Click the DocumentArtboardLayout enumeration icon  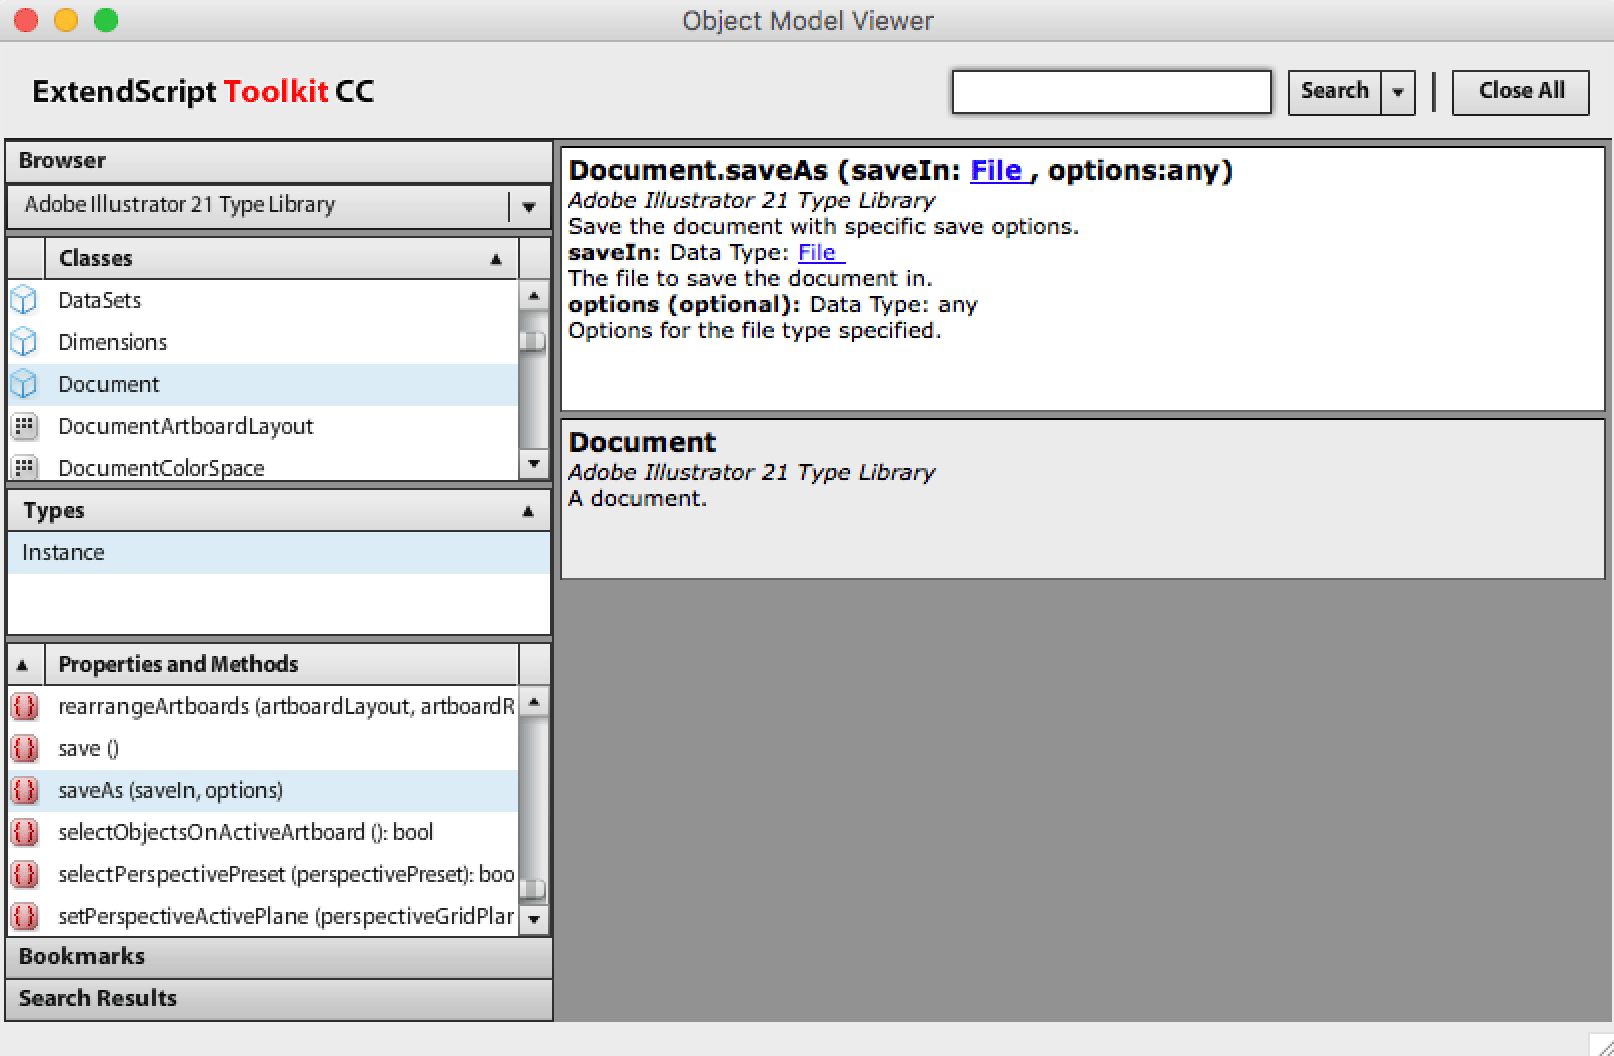click(24, 426)
